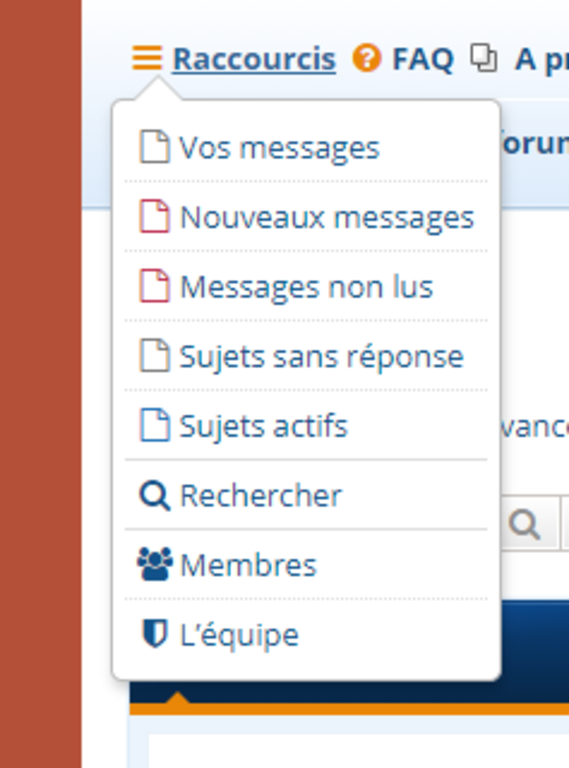Click the blue page icon beside Sujets actifs
This screenshot has height=768, width=569.
click(155, 425)
